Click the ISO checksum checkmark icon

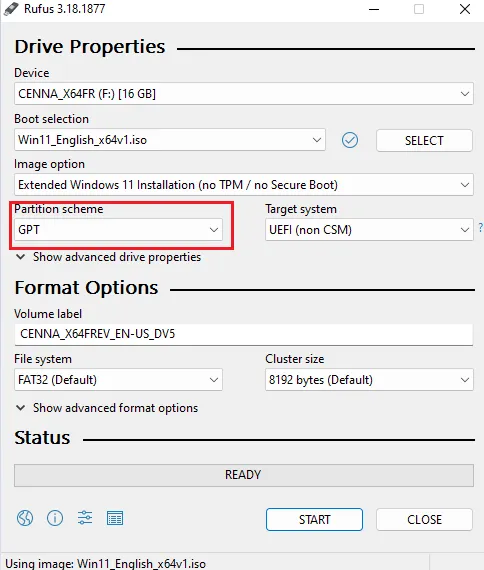click(350, 140)
